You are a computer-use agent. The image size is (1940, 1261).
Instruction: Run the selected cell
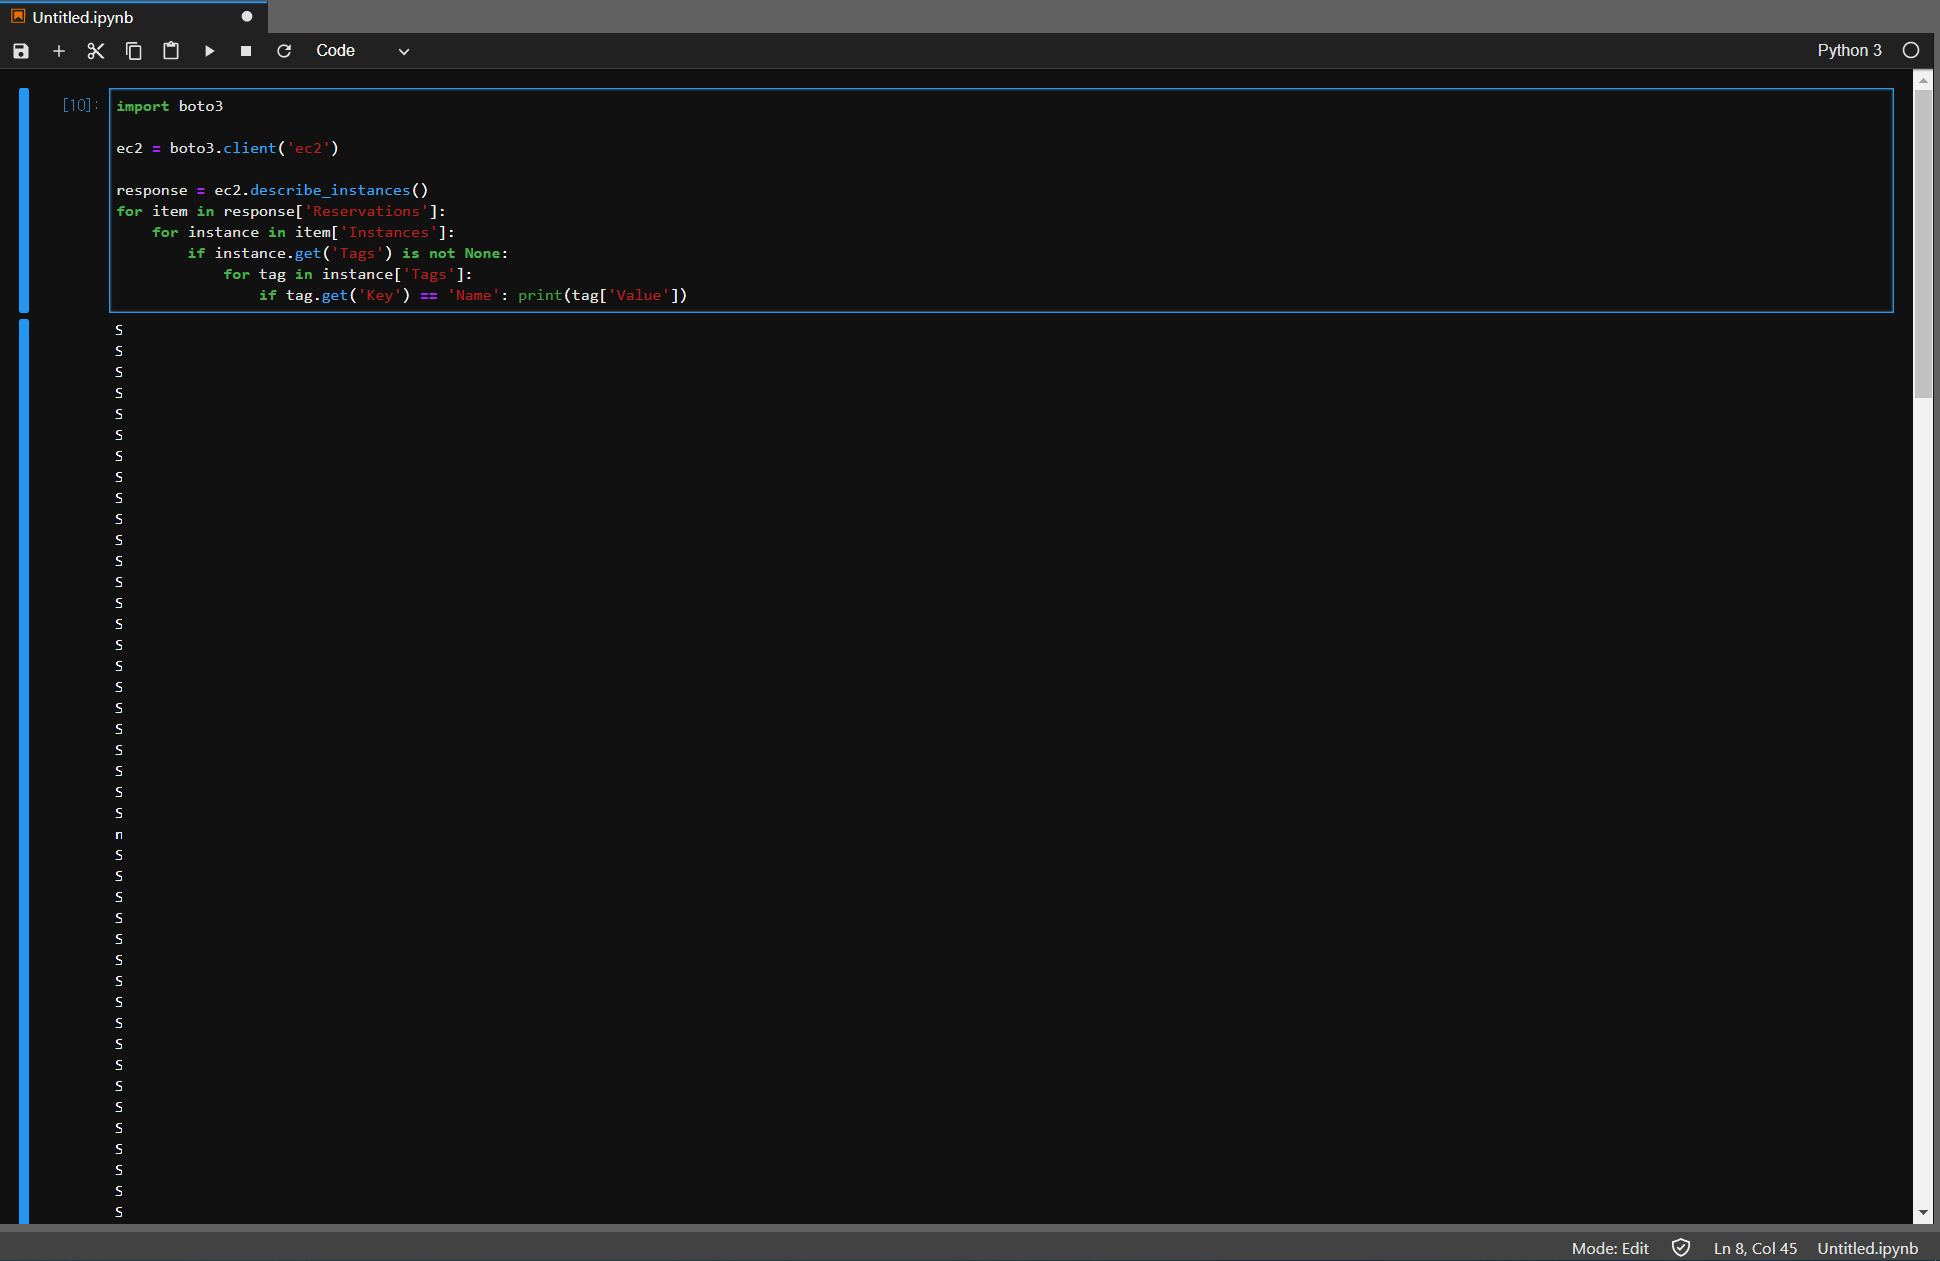point(209,51)
